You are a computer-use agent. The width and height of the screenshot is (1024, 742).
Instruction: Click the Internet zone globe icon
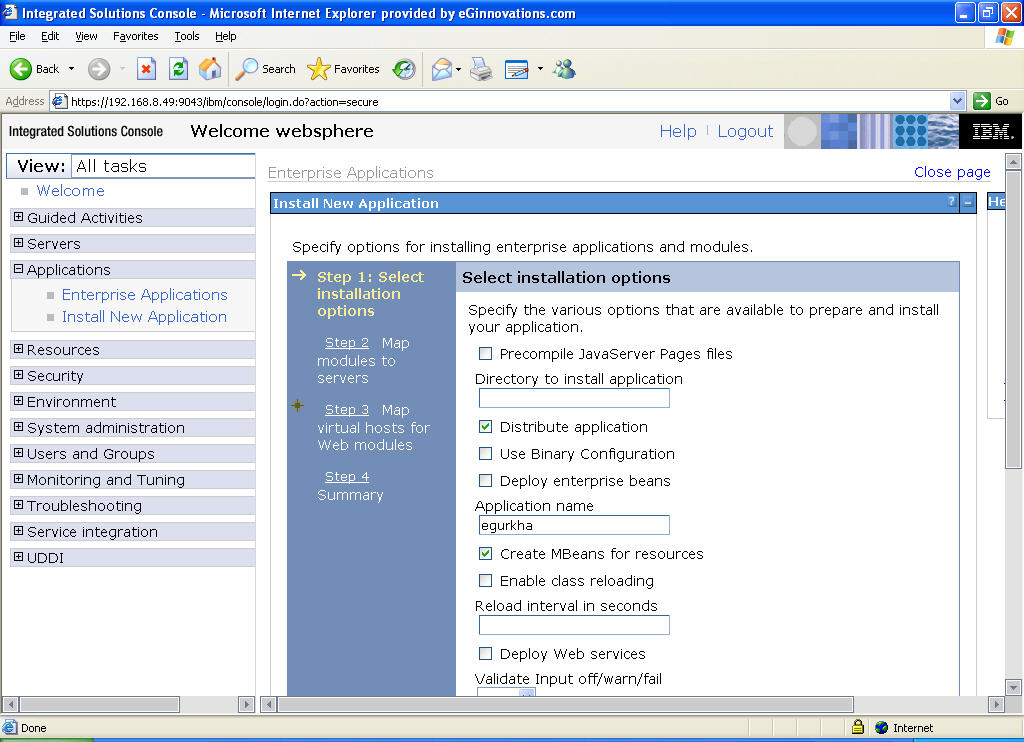pyautogui.click(x=882, y=728)
